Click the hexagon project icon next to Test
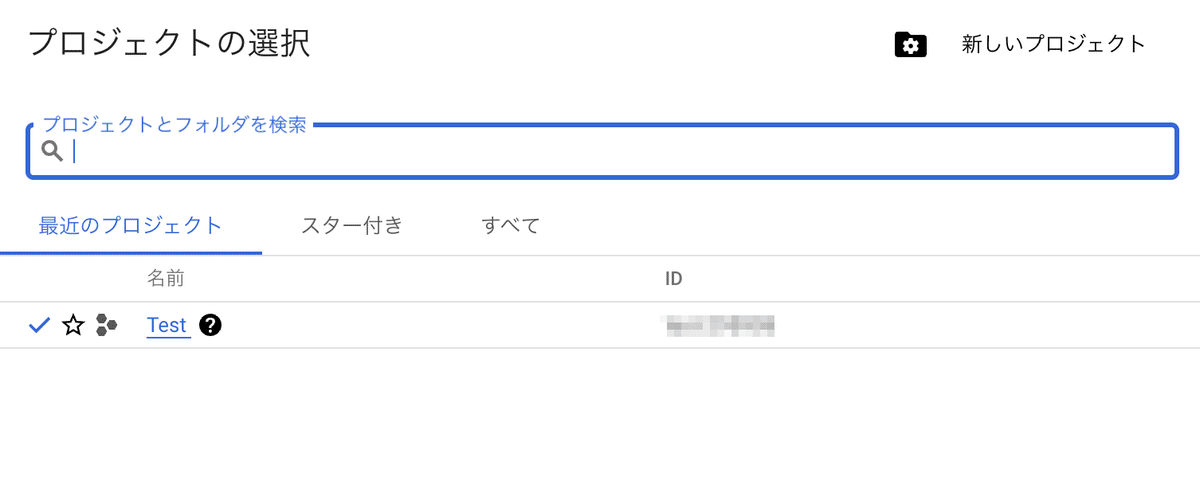 point(107,325)
